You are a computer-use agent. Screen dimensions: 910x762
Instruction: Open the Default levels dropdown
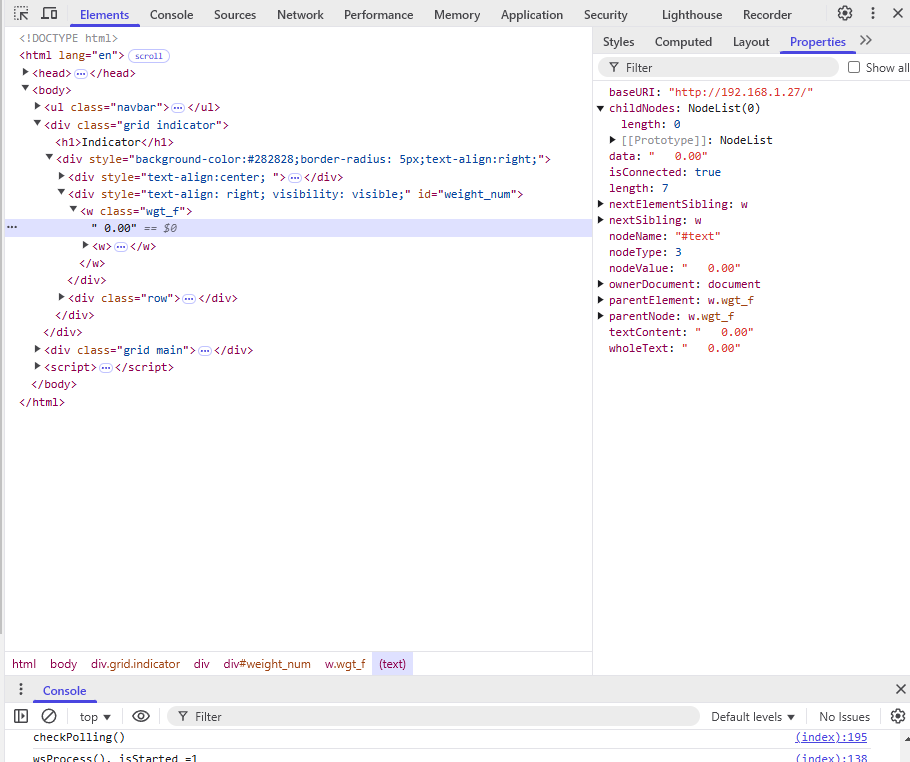click(x=752, y=716)
